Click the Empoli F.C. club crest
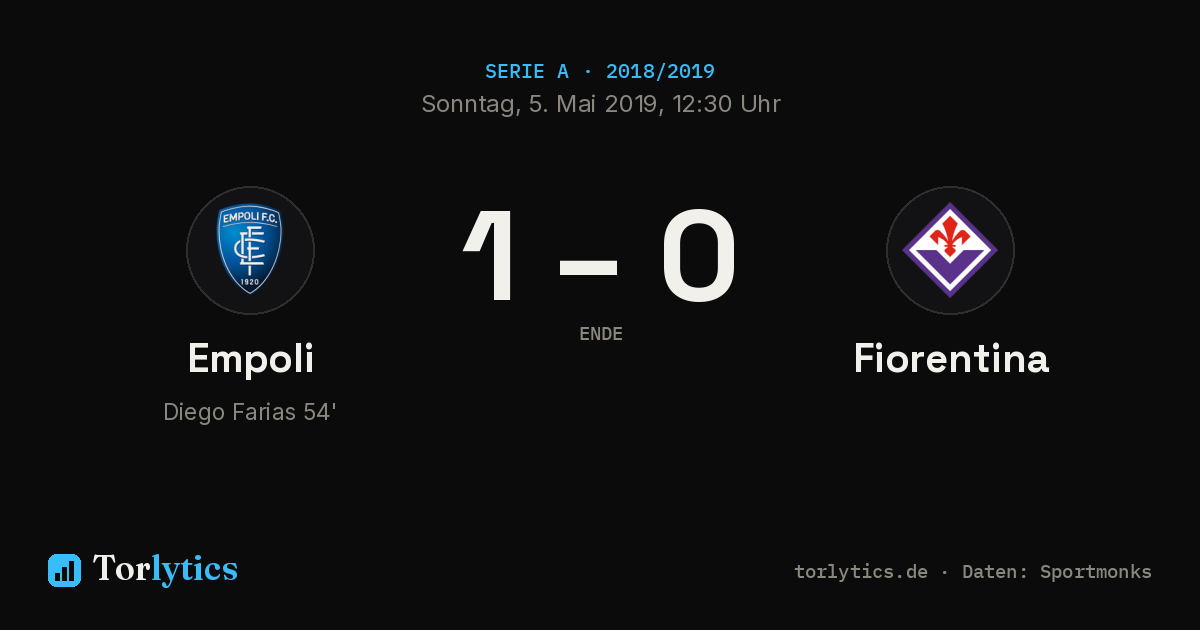This screenshot has height=630, width=1200. [250, 250]
